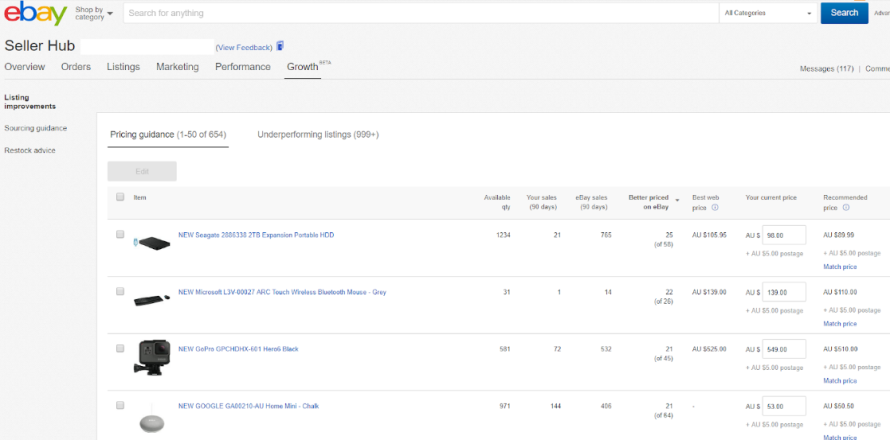890x440 pixels.
Task: Click Match price for Microsoft ARC mouse
Action: click(x=840, y=324)
